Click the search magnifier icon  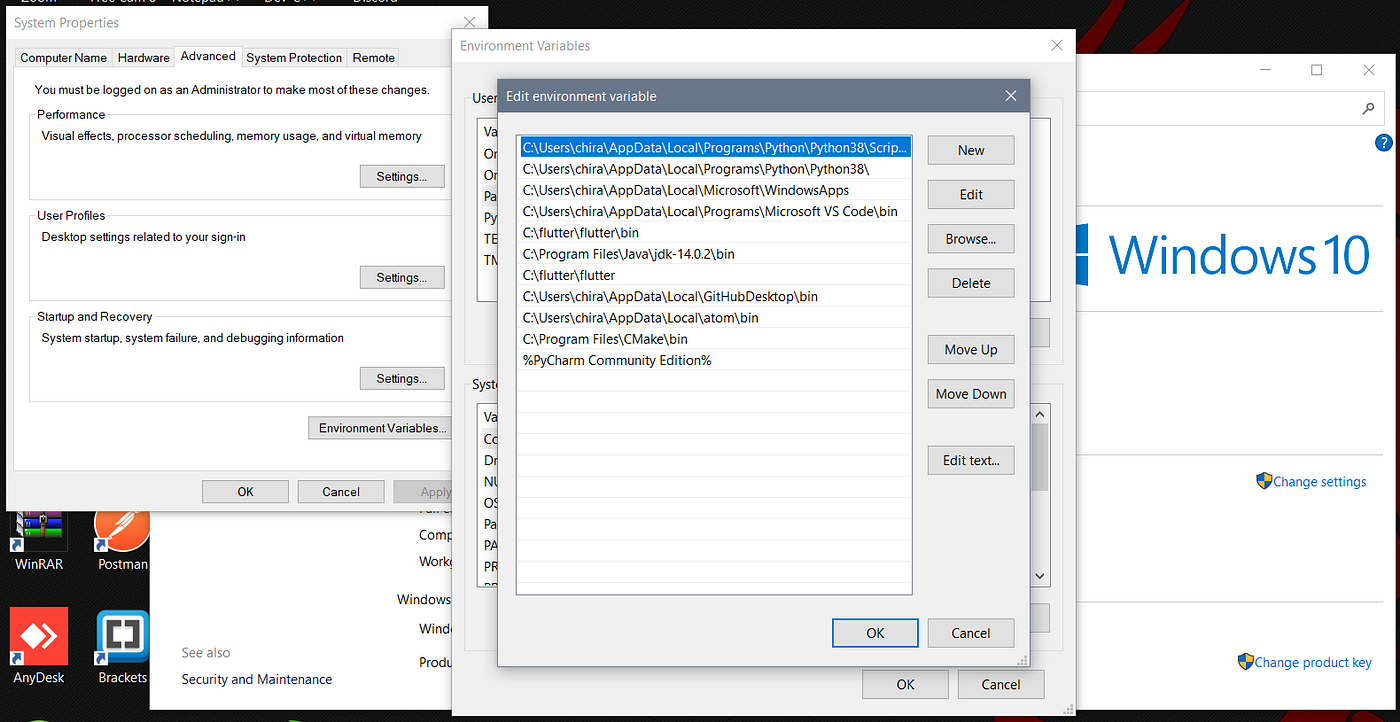click(1368, 110)
